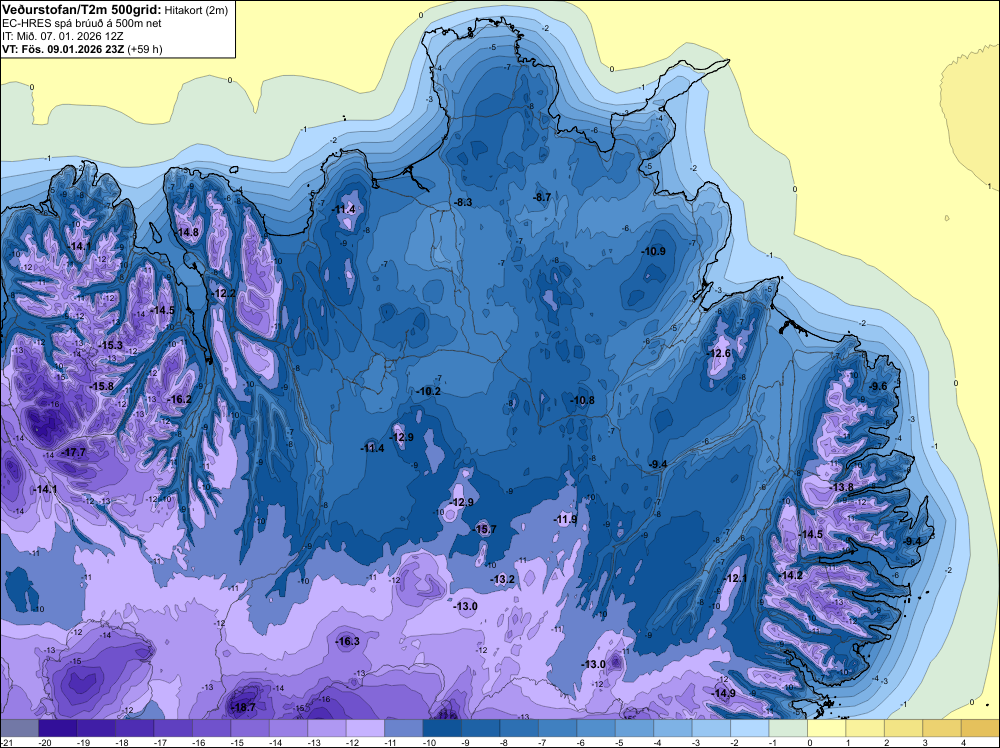The height and width of the screenshot is (748, 1000).
Task: Click the -12.6 temperature value
Action: coord(719,353)
